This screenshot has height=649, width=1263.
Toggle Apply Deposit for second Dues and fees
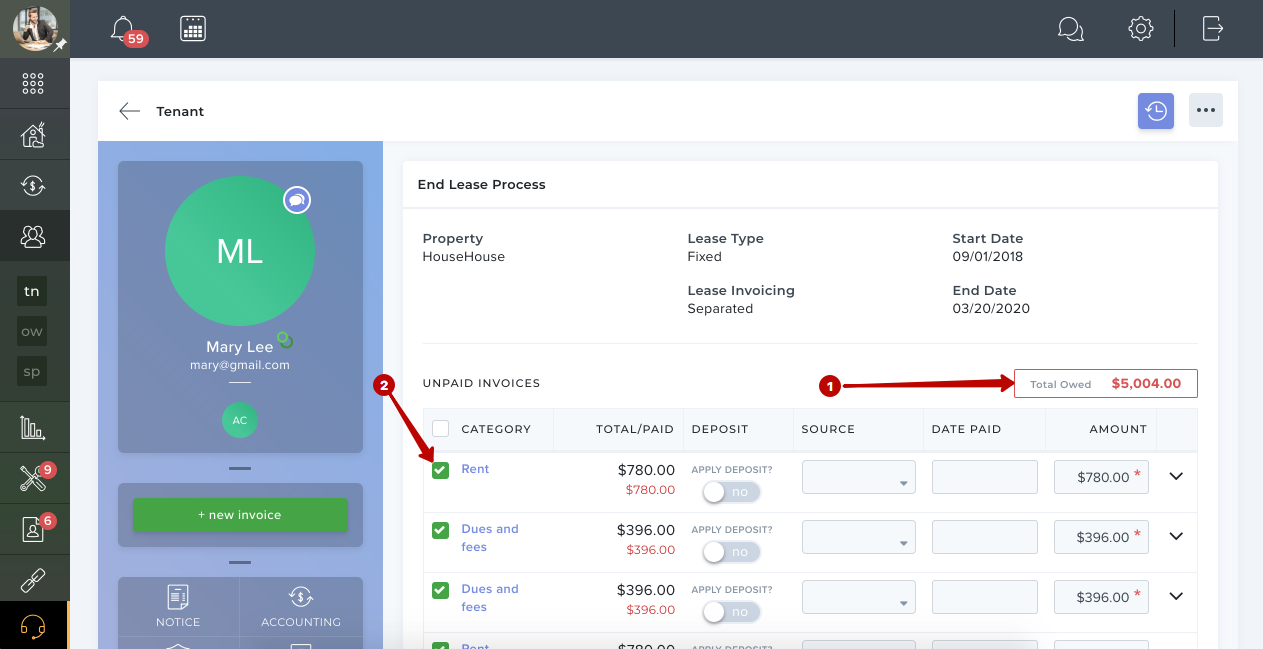coord(731,612)
